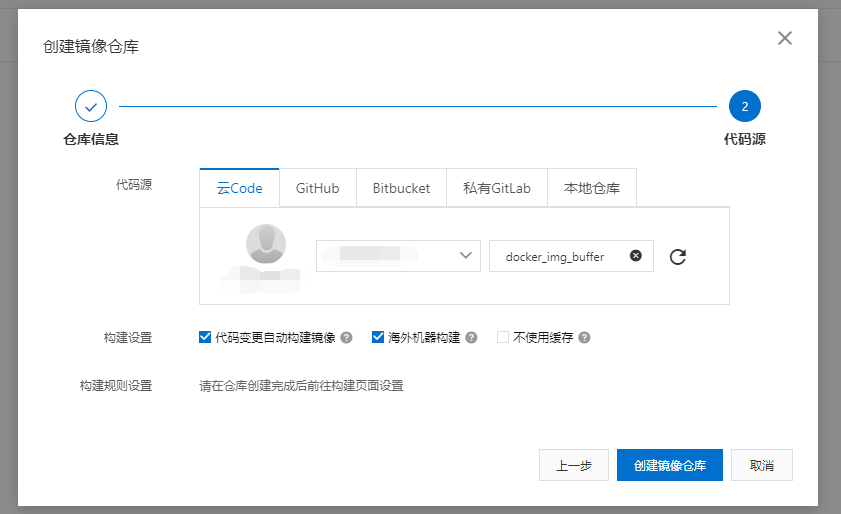Viewport: 841px width, 514px height.
Task: Click the 创建镜像仓库 button
Action: (670, 465)
